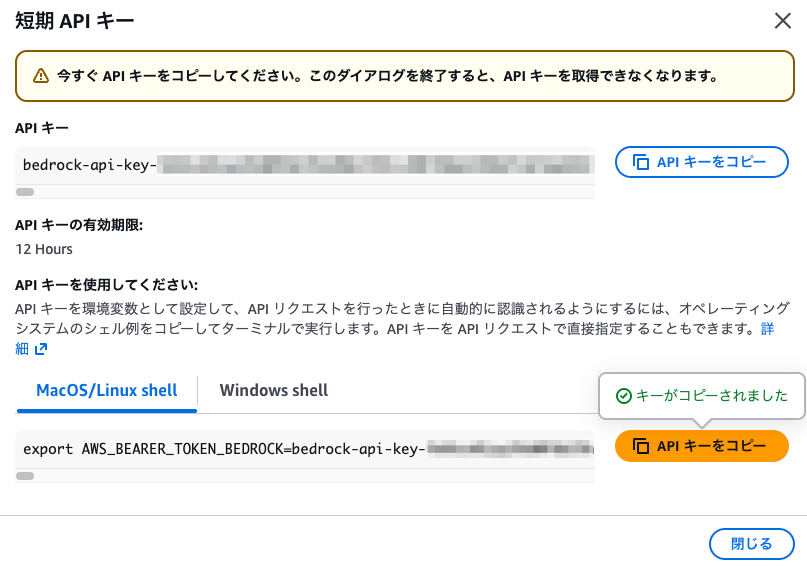Close the 短期 API キー dialog with X
The image size is (807, 566).
click(x=783, y=20)
